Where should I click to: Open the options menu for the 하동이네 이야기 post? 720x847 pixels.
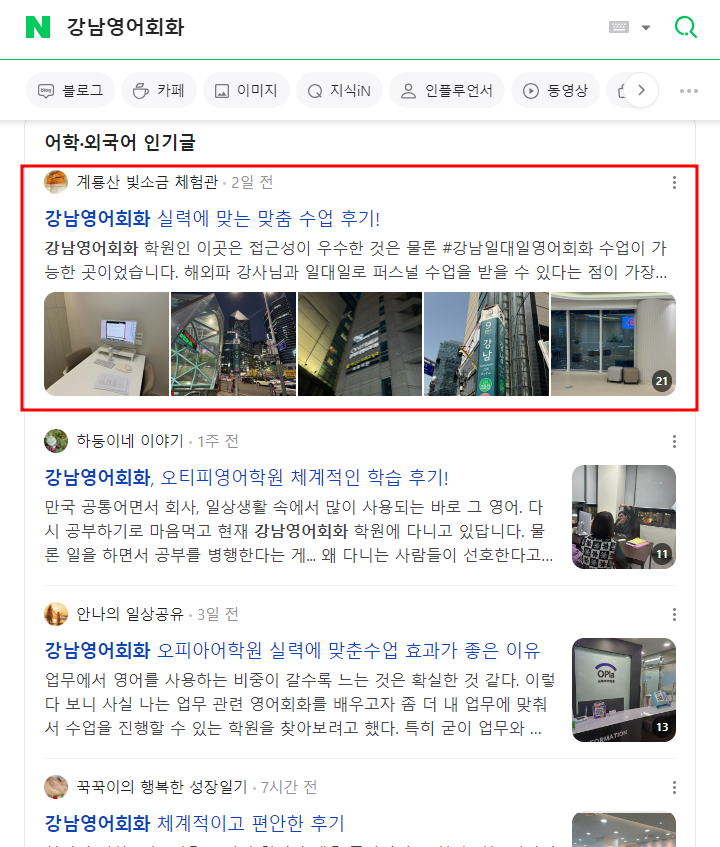(x=674, y=442)
